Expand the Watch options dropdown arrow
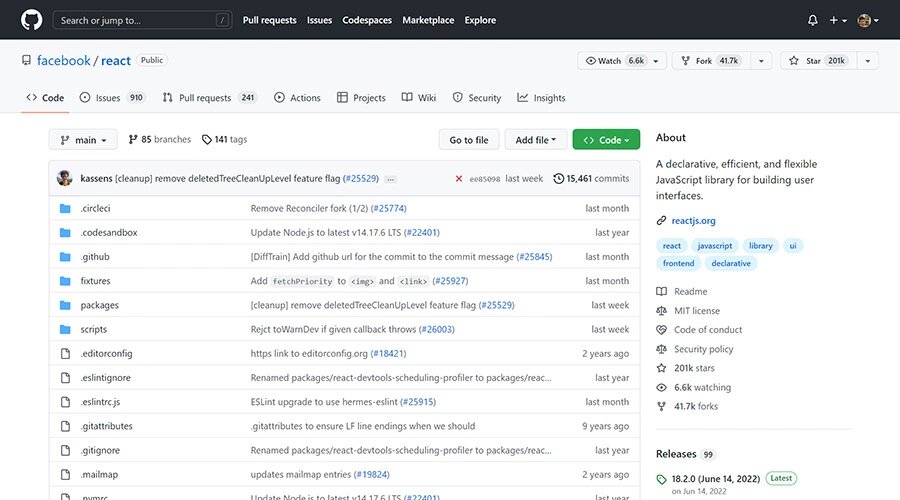Image resolution: width=900 pixels, height=500 pixels. [656, 60]
